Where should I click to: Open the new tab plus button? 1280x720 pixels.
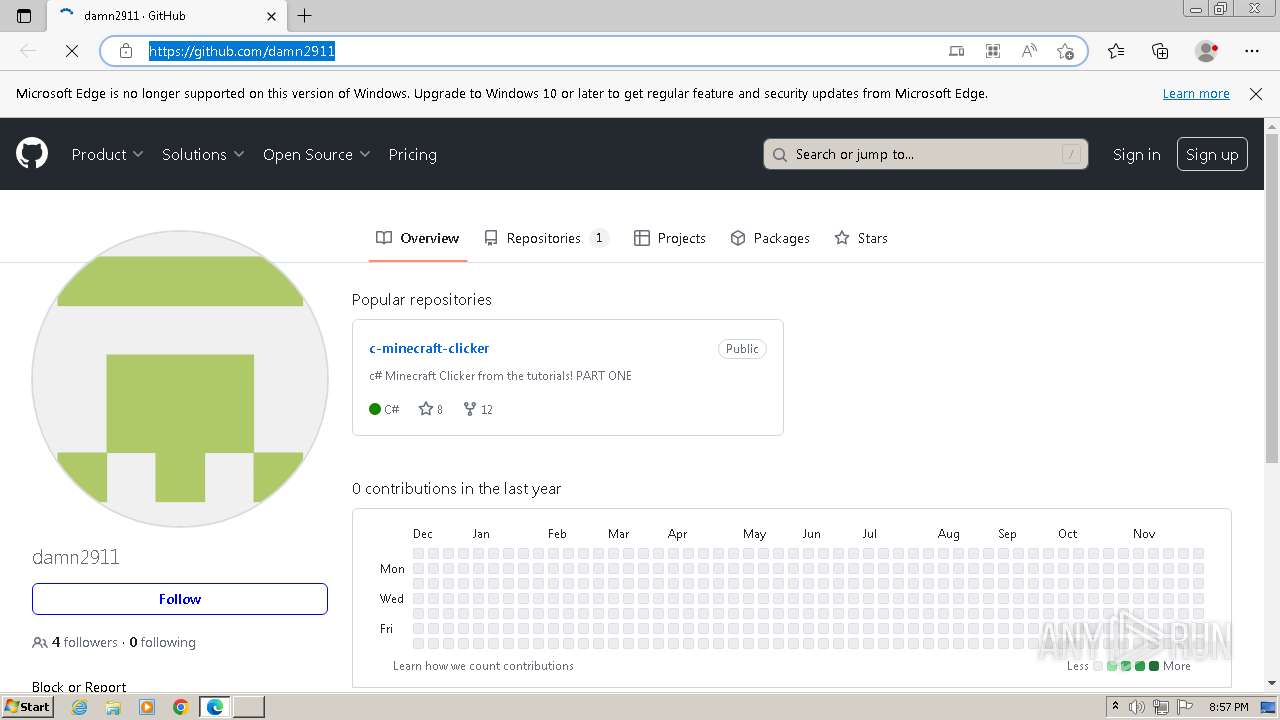click(x=305, y=16)
